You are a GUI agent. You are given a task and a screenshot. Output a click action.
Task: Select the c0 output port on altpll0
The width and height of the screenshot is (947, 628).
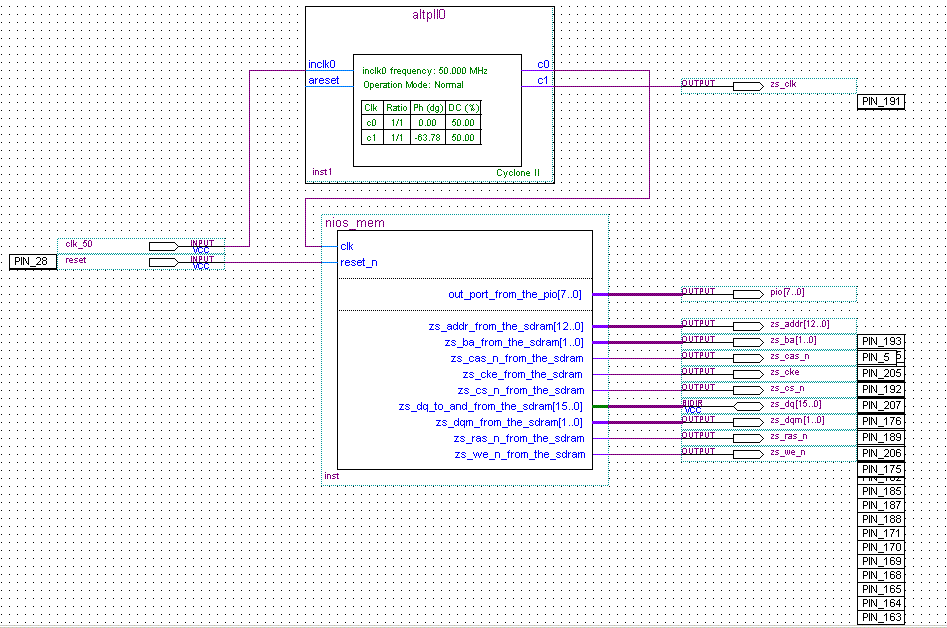click(545, 65)
